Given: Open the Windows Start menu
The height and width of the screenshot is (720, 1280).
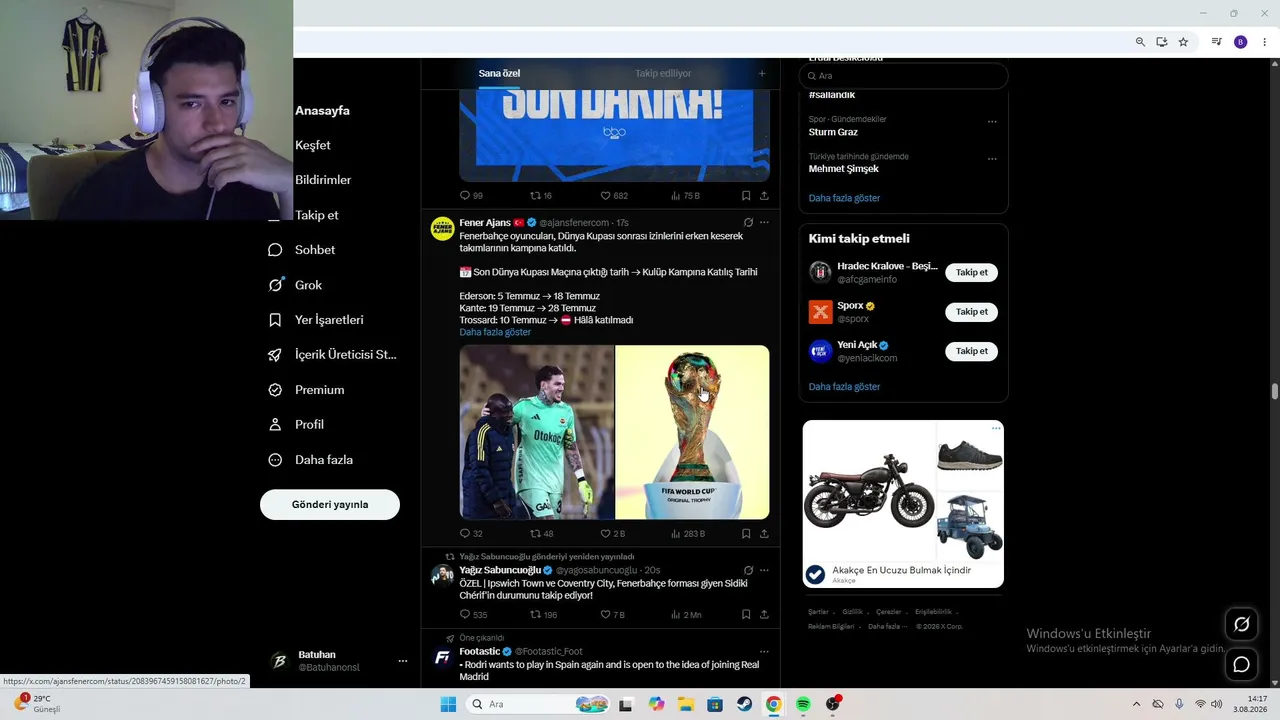Looking at the screenshot, I should coord(448,704).
